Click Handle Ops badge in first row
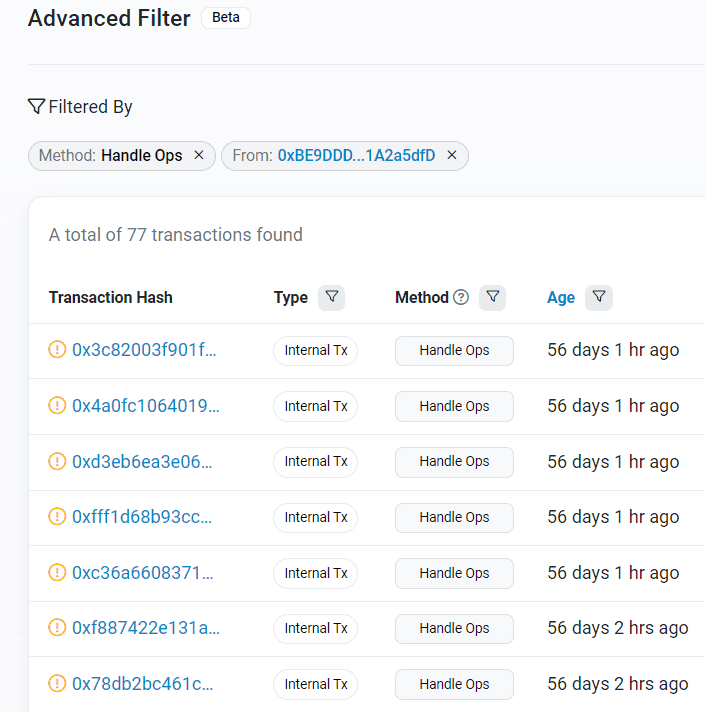This screenshot has height=712, width=705. 454,350
